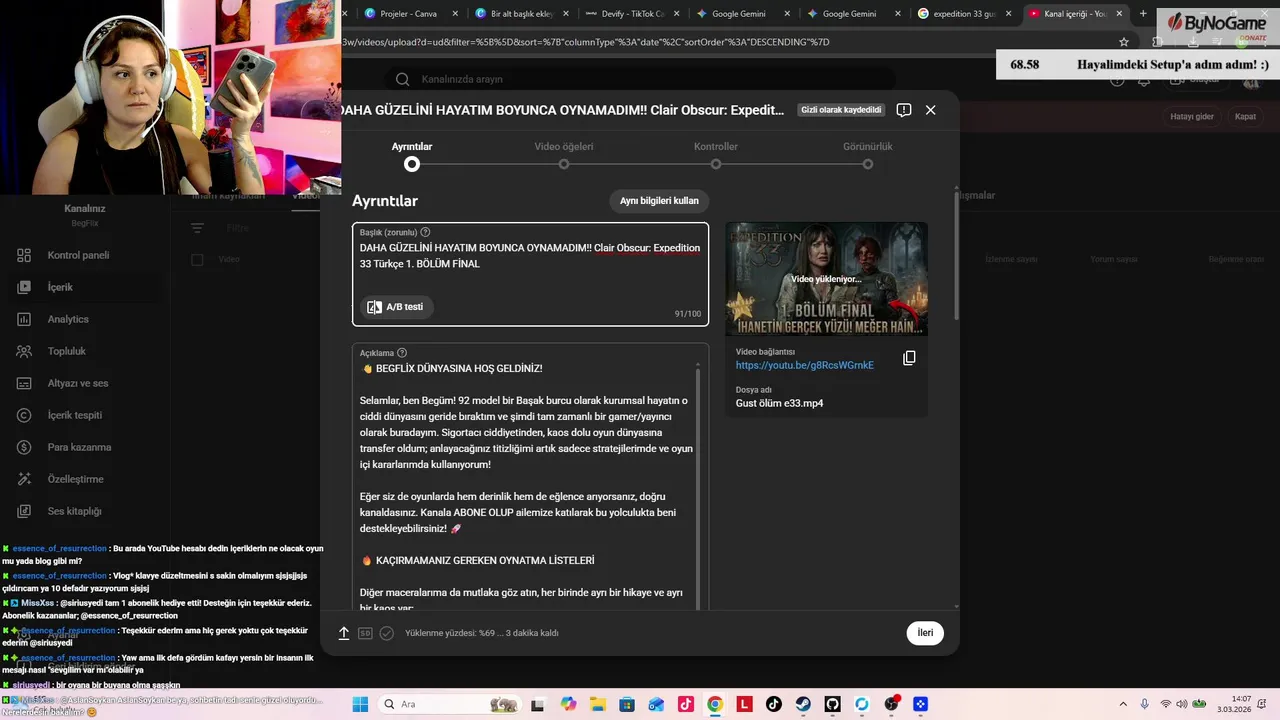Close the video upload dialog
Viewport: 1280px width, 720px height.
tap(931, 110)
